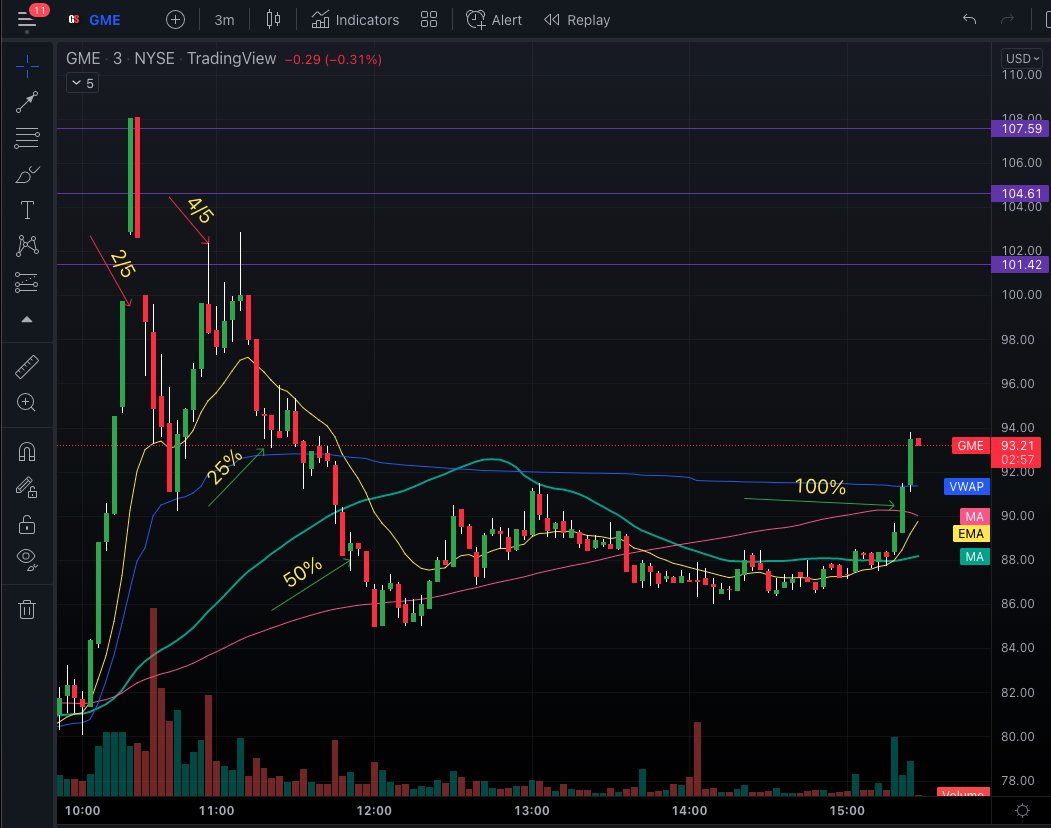Select the crosshair cursor tool
The width and height of the screenshot is (1051, 828).
coord(27,65)
